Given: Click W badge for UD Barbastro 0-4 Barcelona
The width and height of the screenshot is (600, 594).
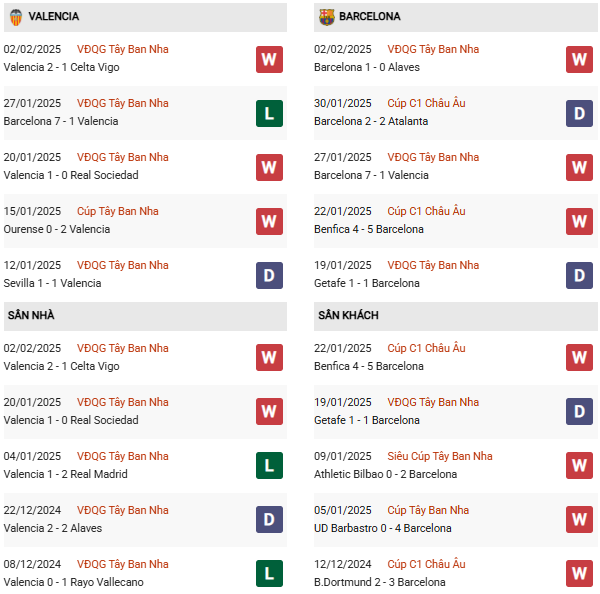Looking at the screenshot, I should 579,520.
